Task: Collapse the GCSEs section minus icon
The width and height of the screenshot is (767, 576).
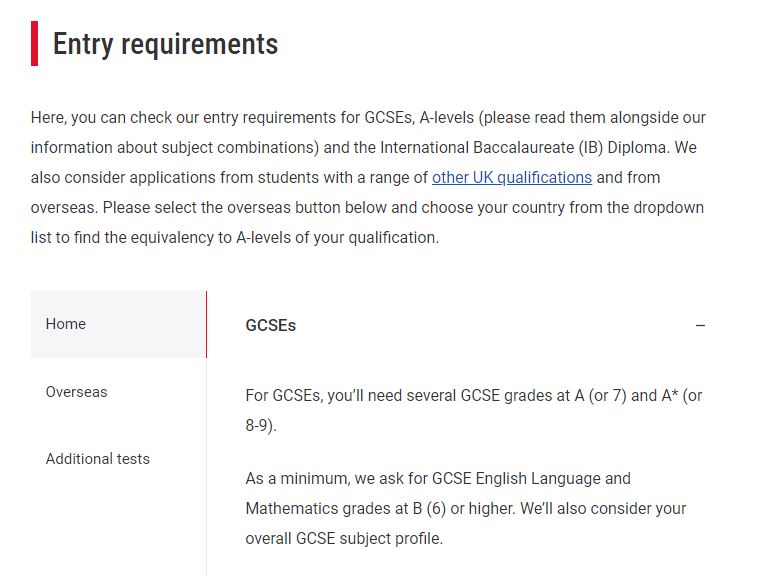Action: 700,326
